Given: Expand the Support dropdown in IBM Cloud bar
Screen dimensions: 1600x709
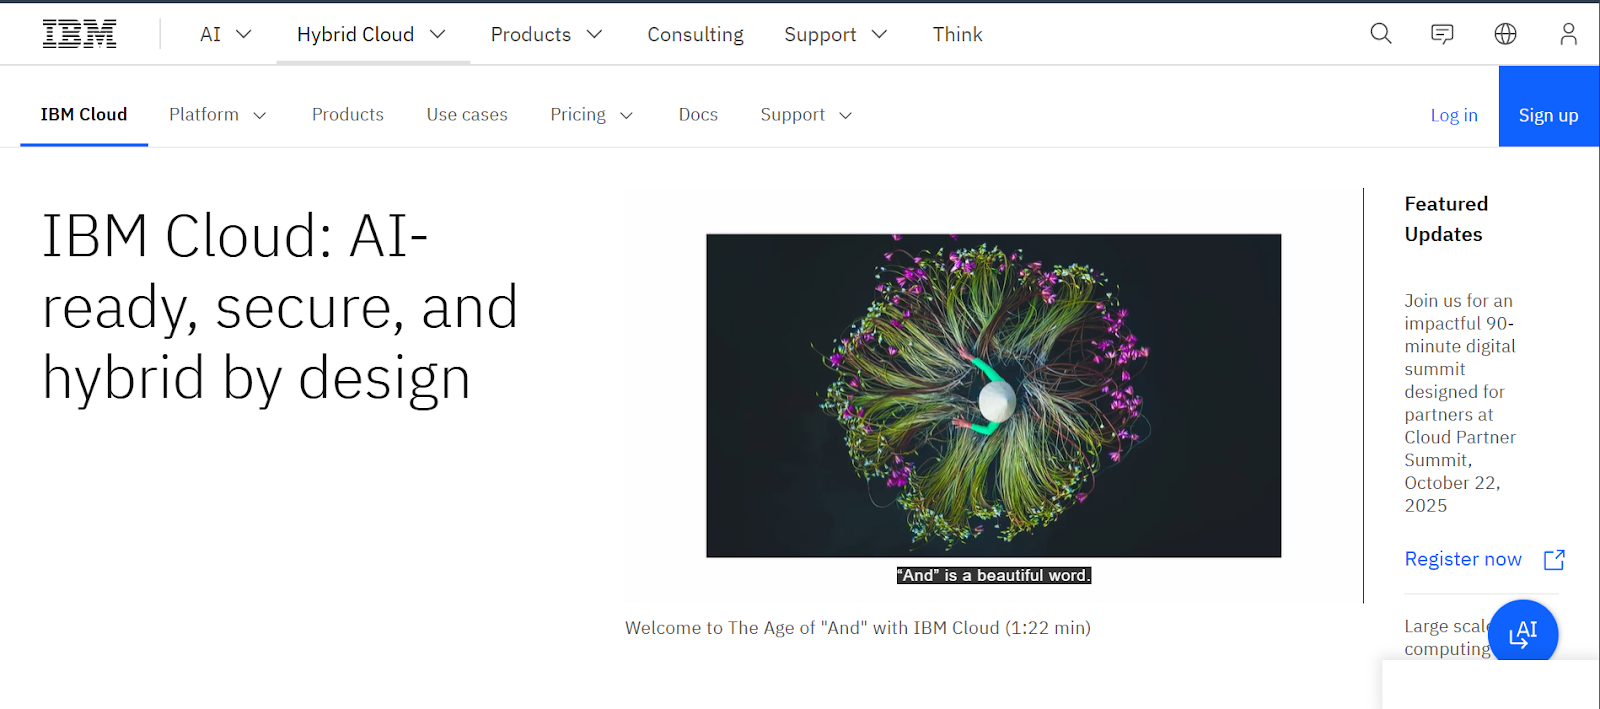Looking at the screenshot, I should tap(806, 115).
